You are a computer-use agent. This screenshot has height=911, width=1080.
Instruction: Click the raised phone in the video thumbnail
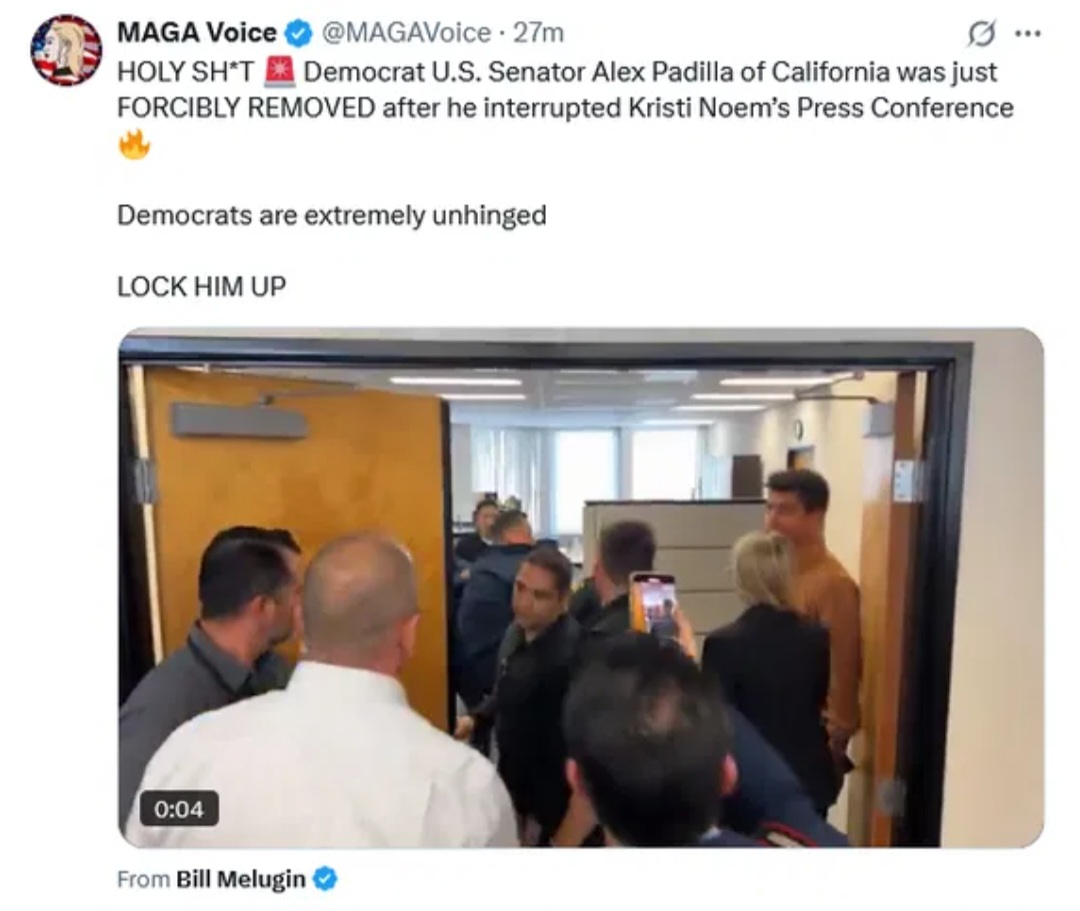pyautogui.click(x=654, y=605)
